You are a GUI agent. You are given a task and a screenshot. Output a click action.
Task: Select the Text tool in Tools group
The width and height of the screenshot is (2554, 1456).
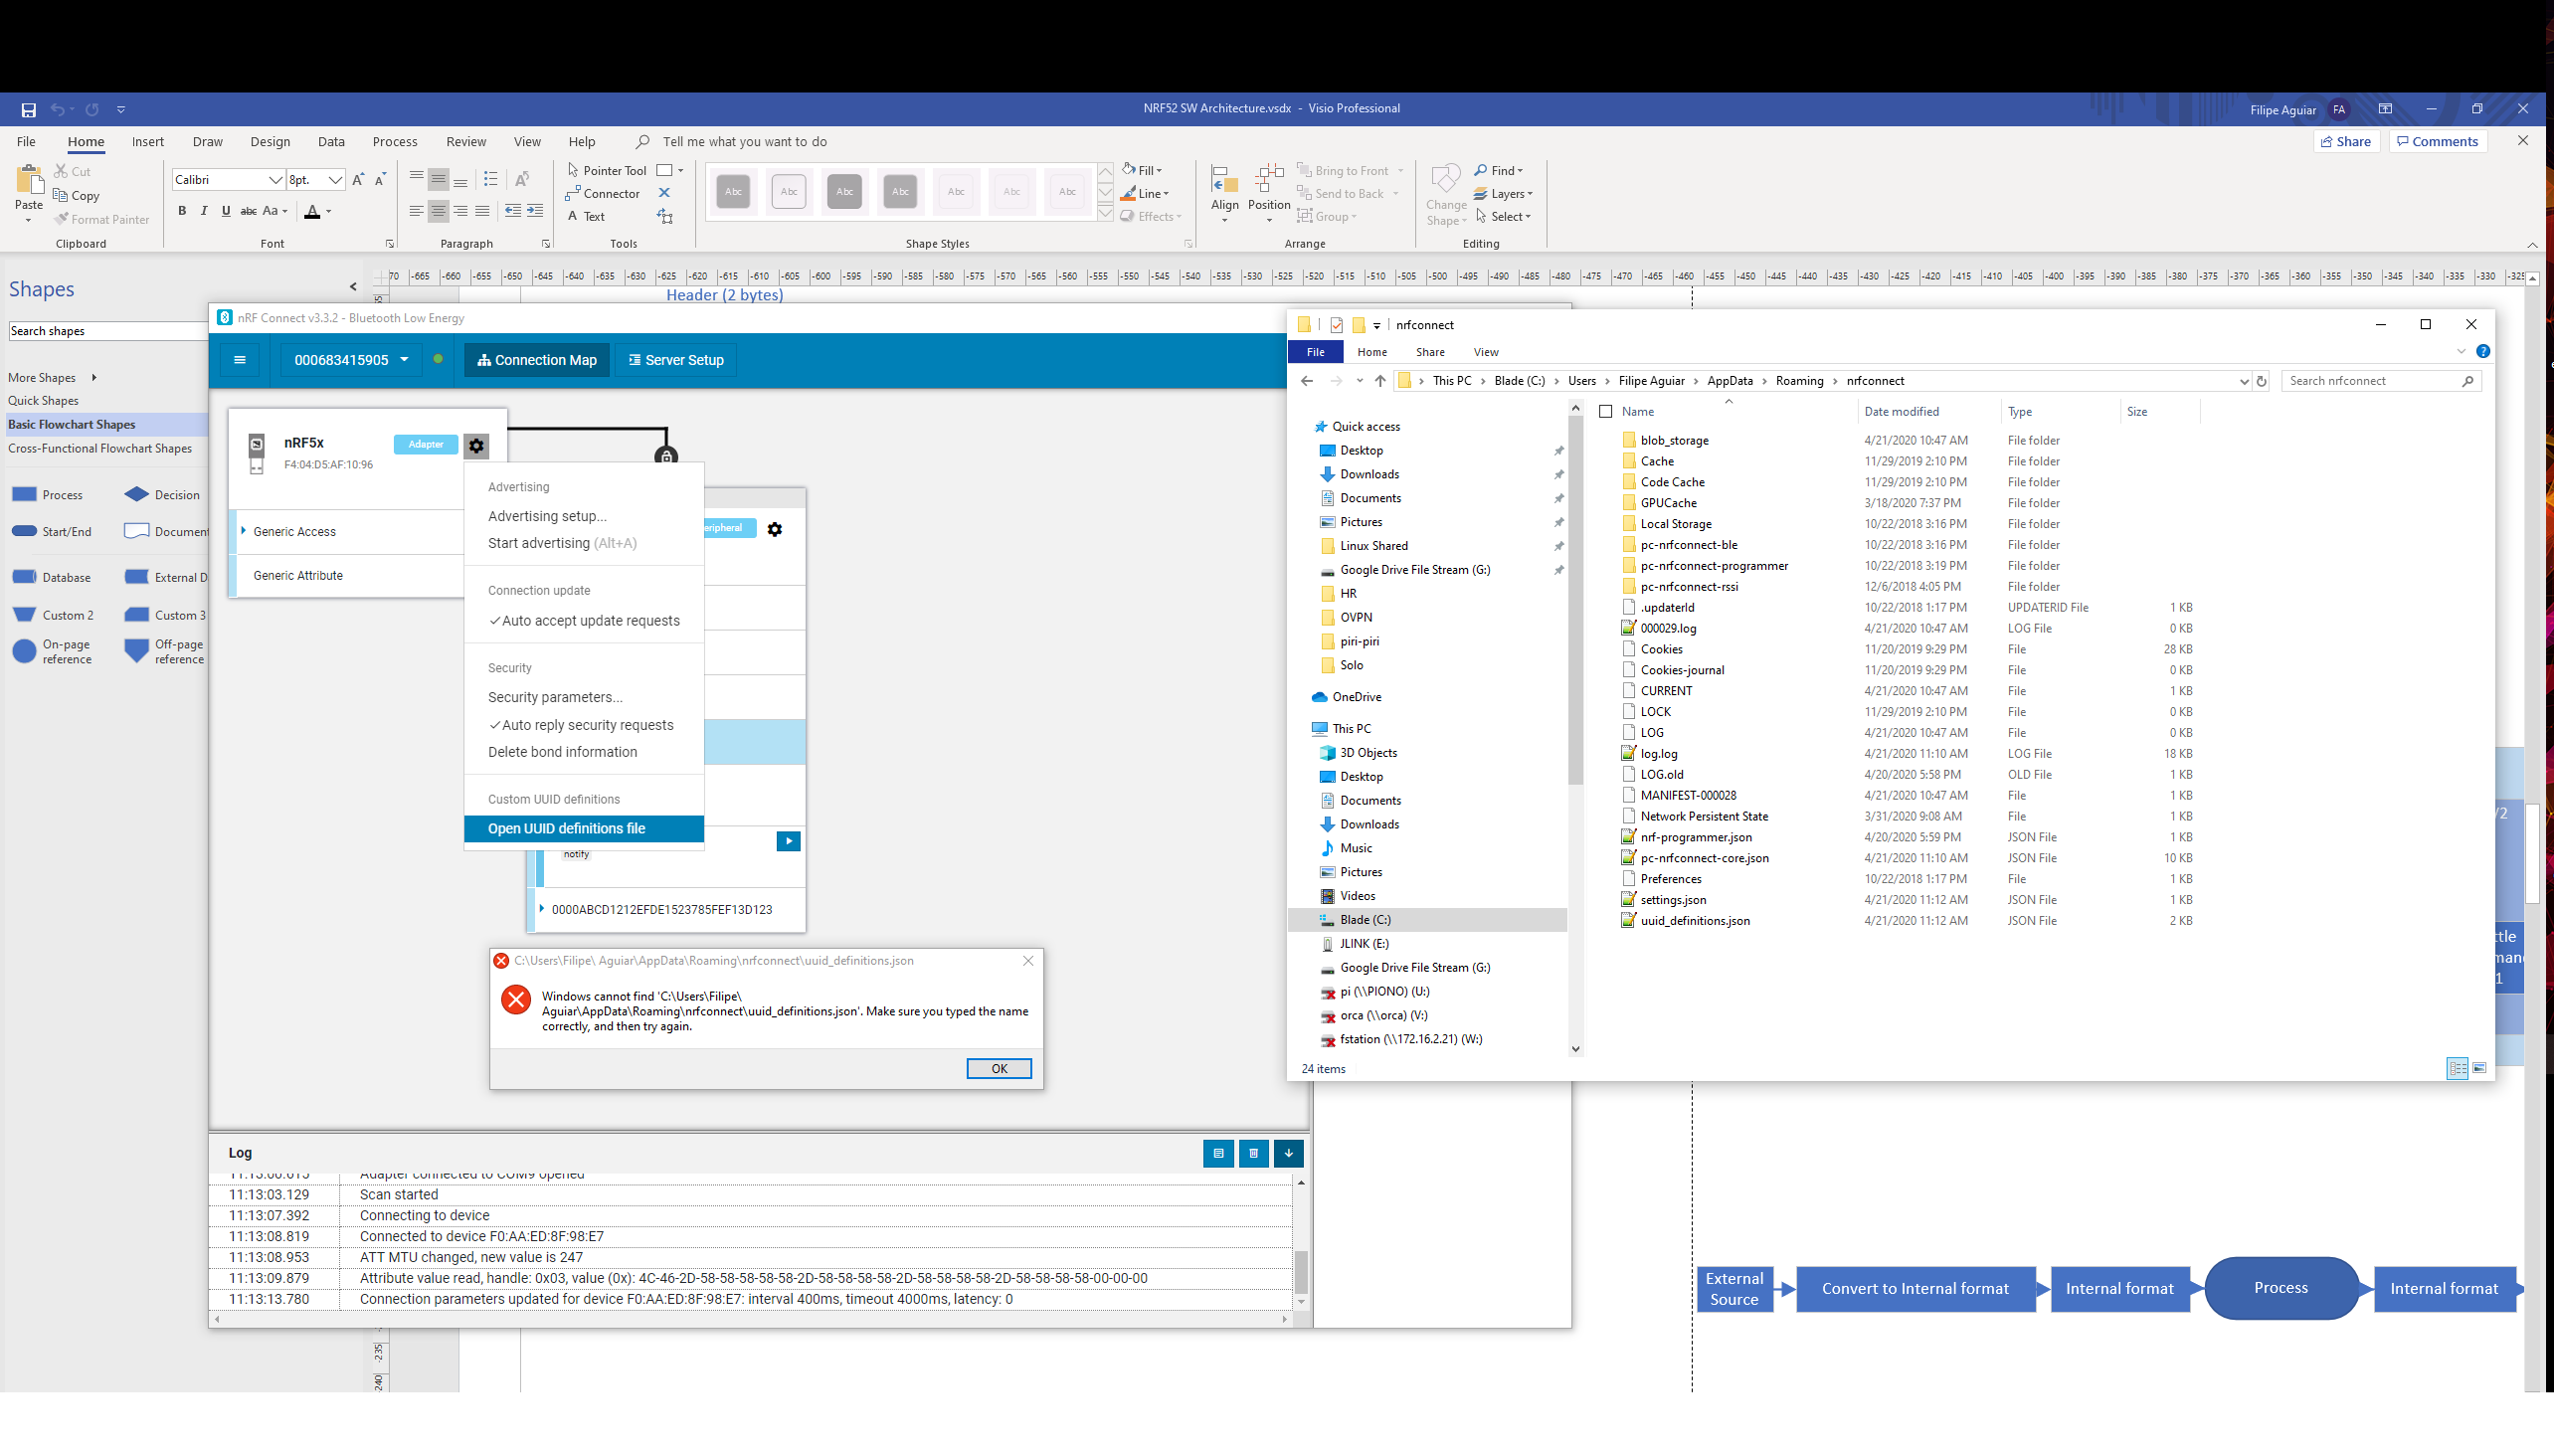coord(586,216)
